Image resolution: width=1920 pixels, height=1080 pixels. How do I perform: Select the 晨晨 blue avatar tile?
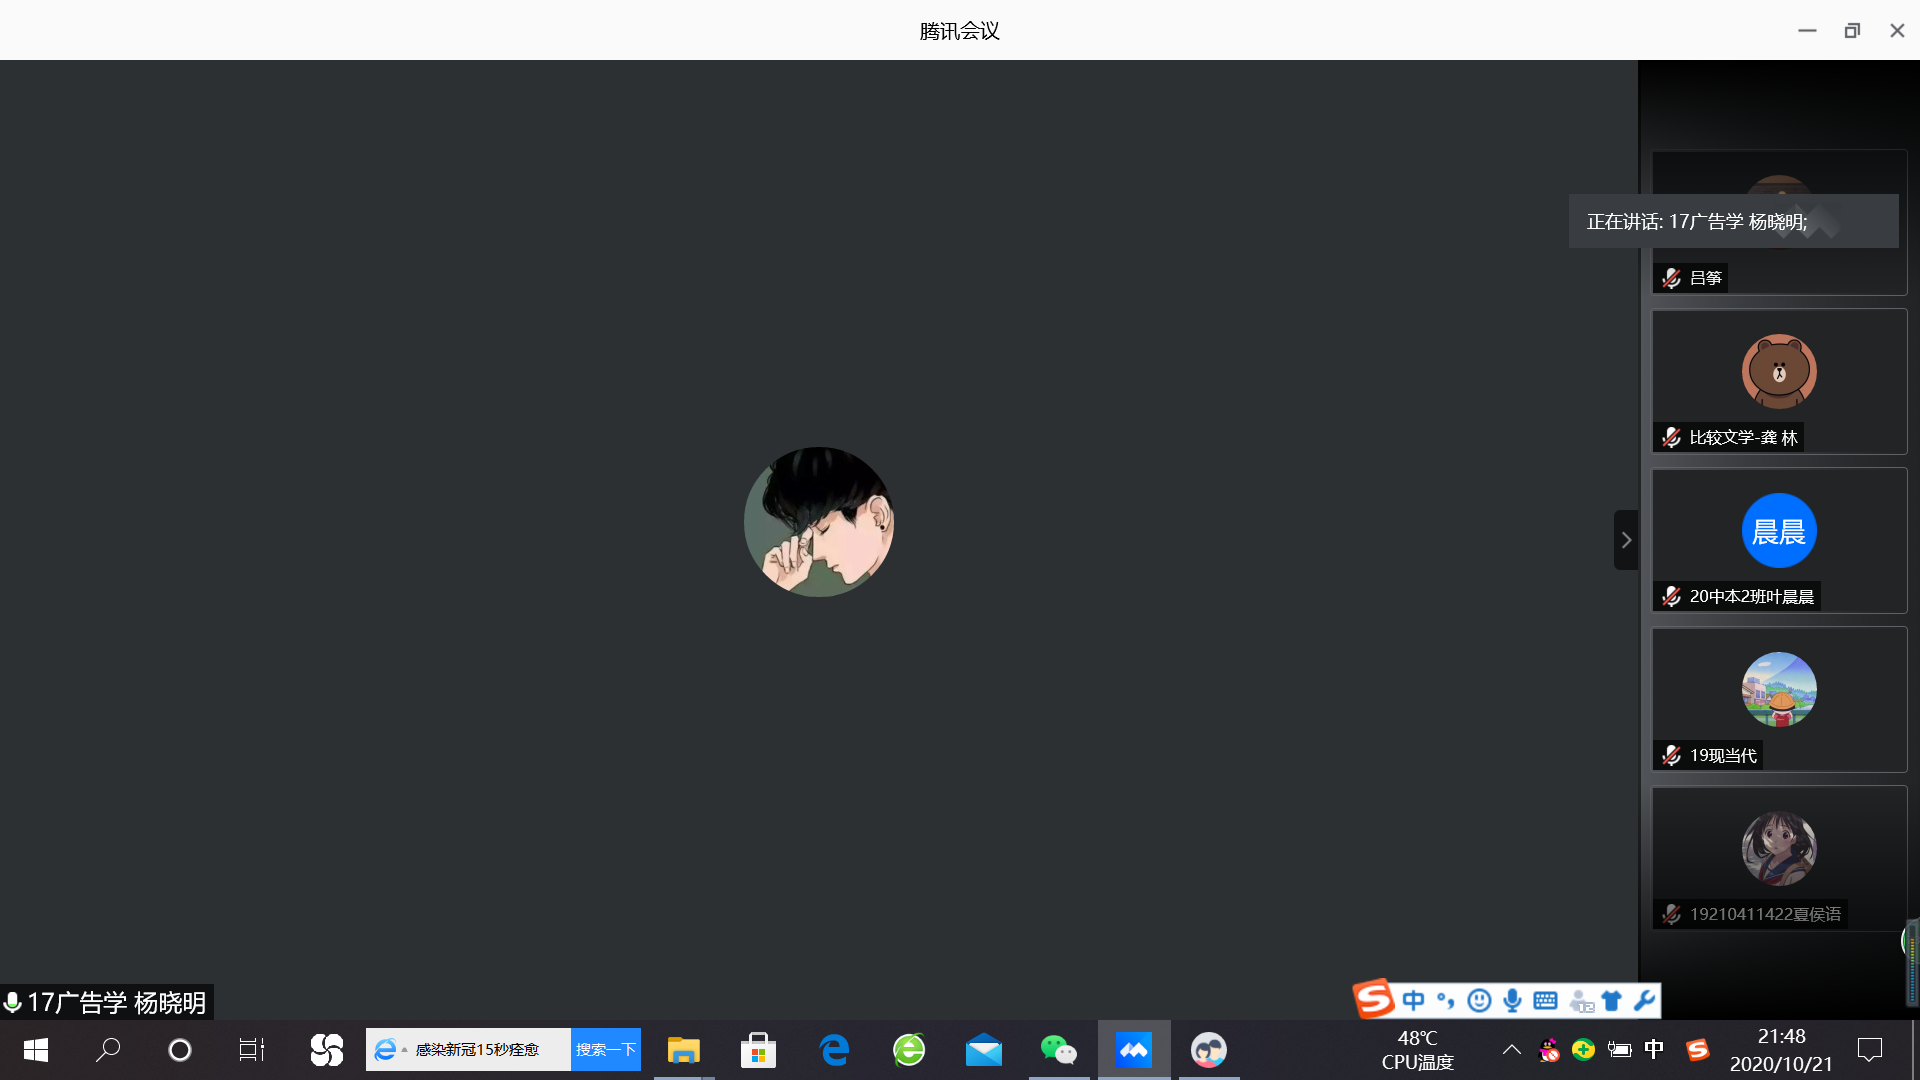[x=1779, y=531]
